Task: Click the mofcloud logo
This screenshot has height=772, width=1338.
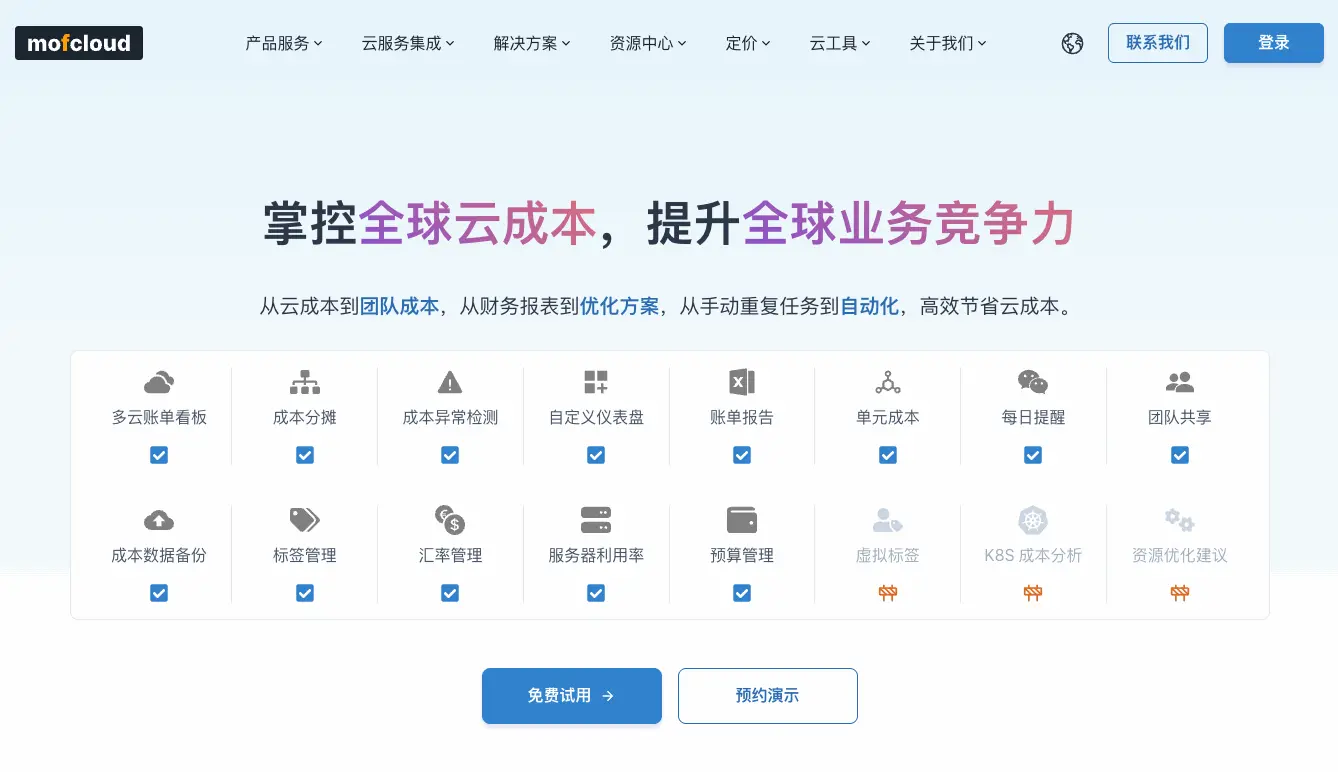Action: (78, 43)
